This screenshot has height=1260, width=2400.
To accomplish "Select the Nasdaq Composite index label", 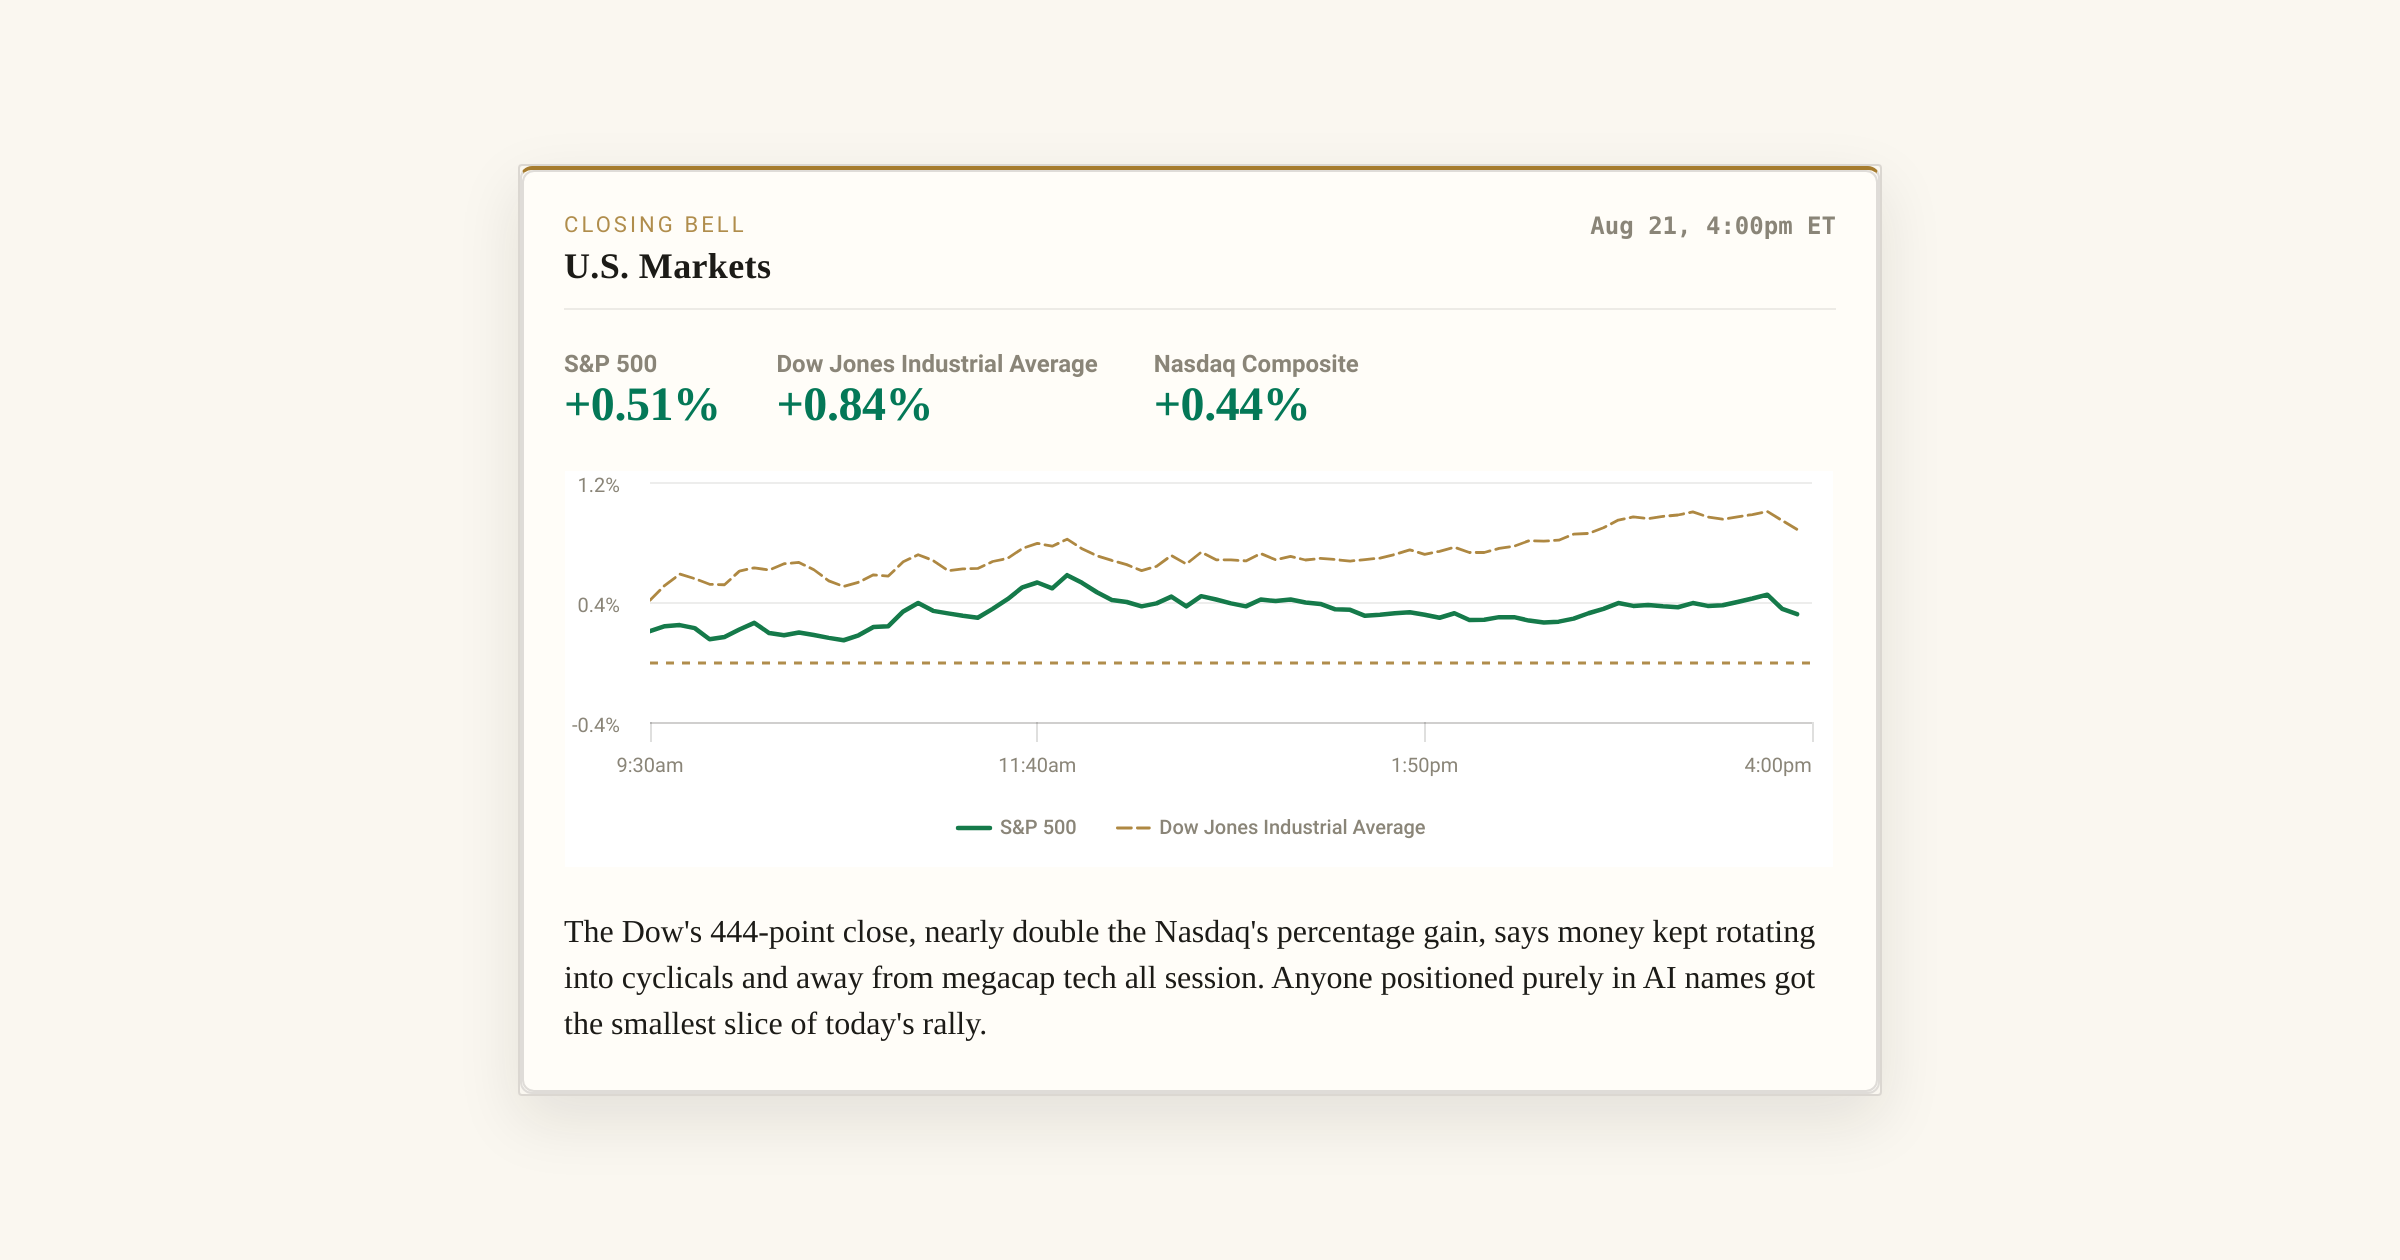I will click(1256, 364).
